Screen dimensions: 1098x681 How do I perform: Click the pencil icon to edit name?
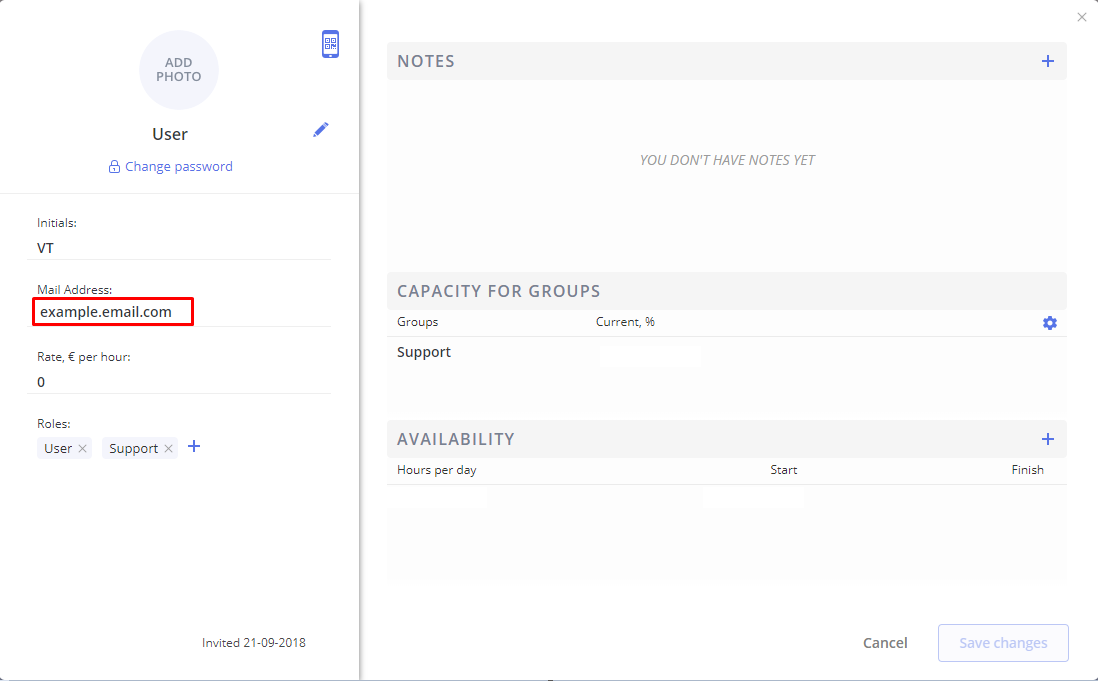321,129
